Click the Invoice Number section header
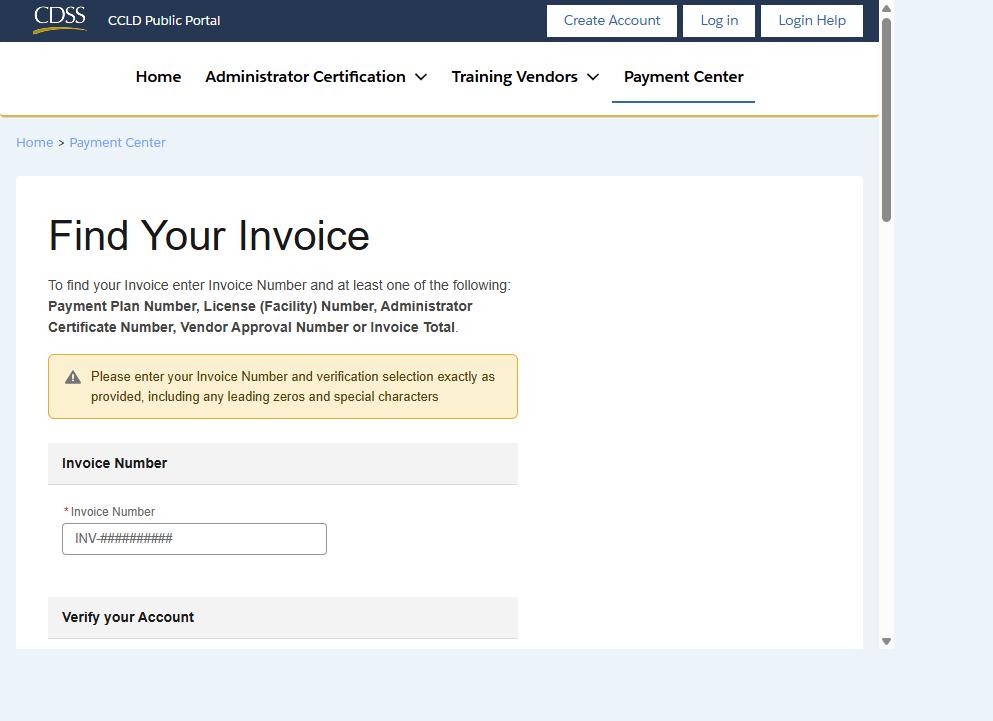The width and height of the screenshot is (993, 721). coord(283,463)
